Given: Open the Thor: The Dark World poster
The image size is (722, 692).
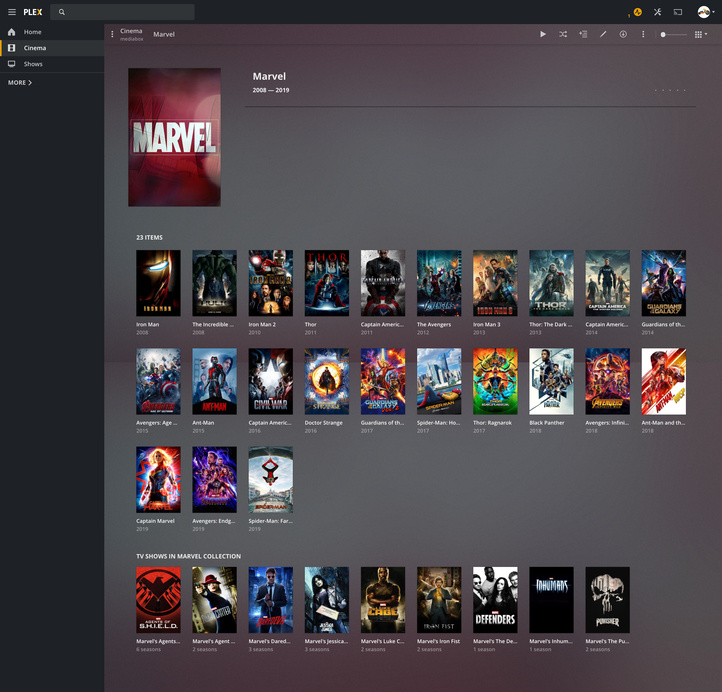Looking at the screenshot, I should (551, 283).
